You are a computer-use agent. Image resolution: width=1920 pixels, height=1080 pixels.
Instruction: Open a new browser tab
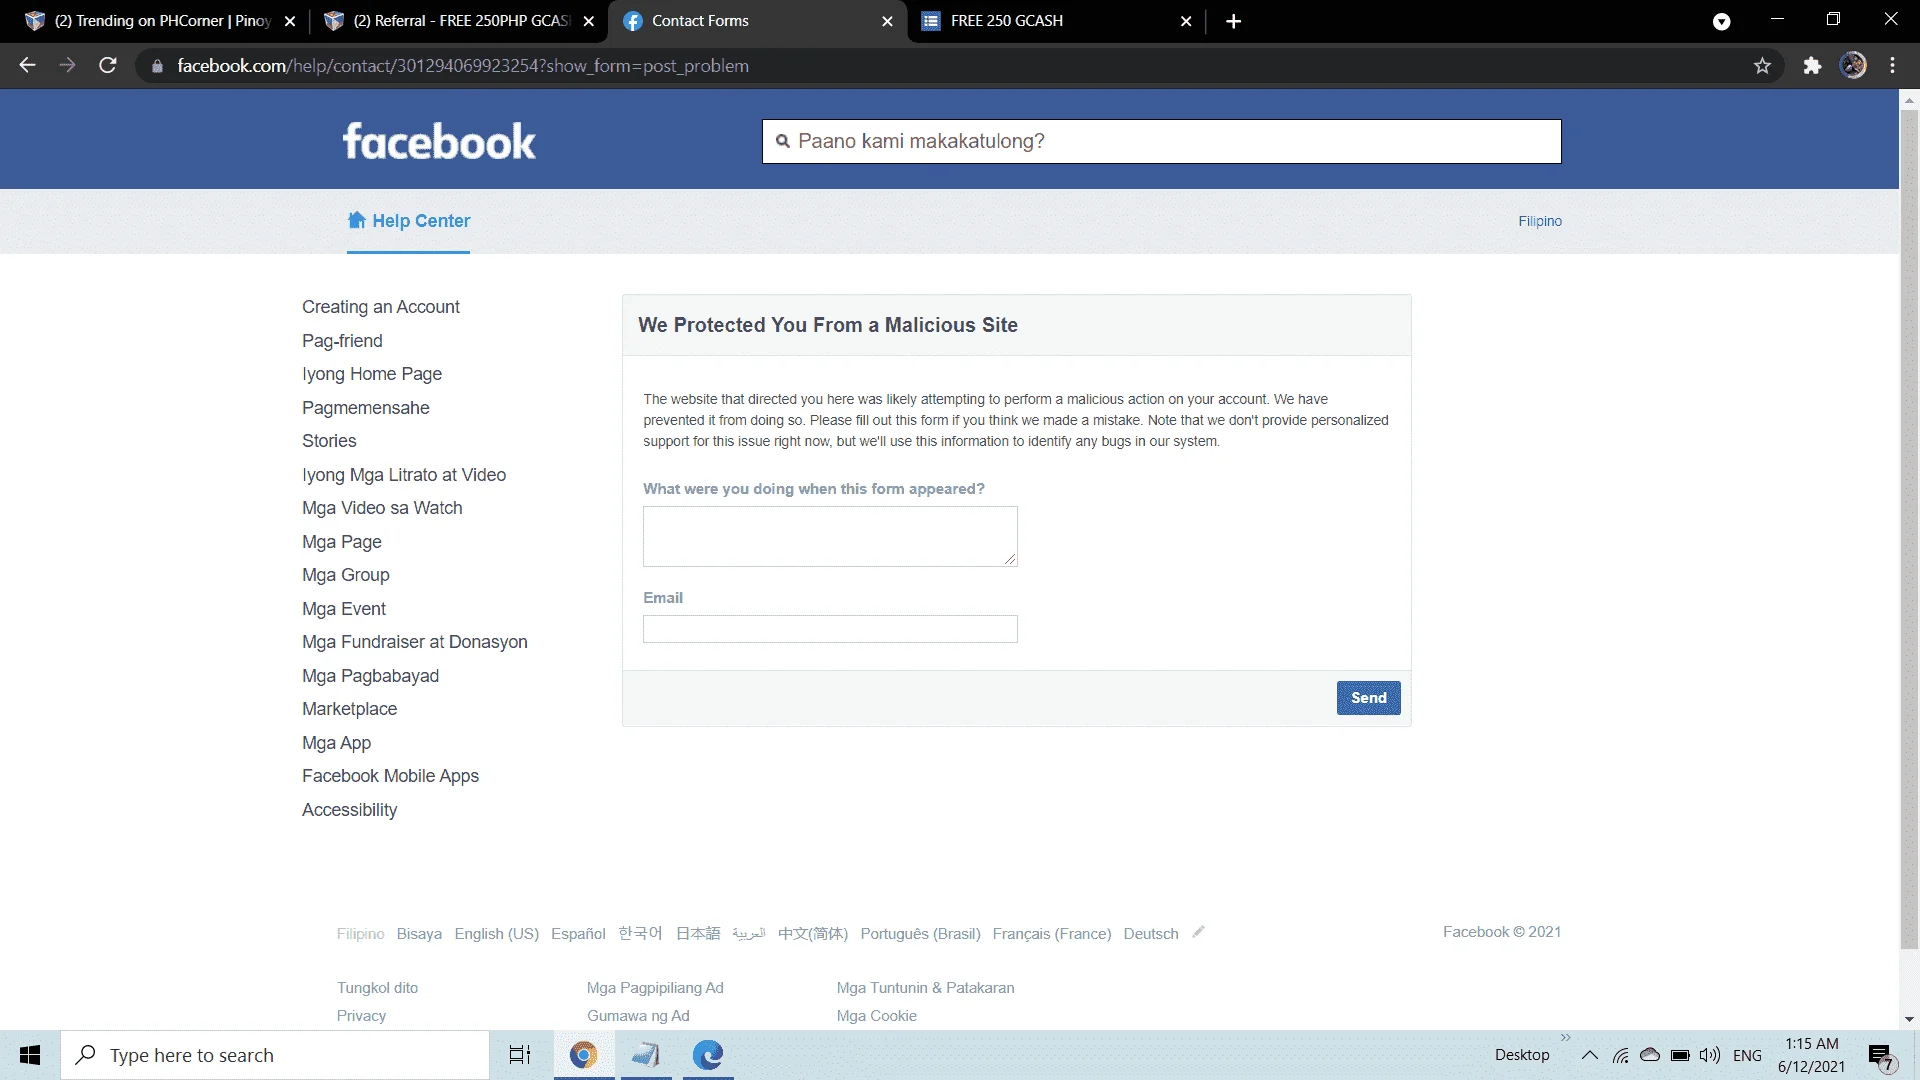coord(1234,21)
